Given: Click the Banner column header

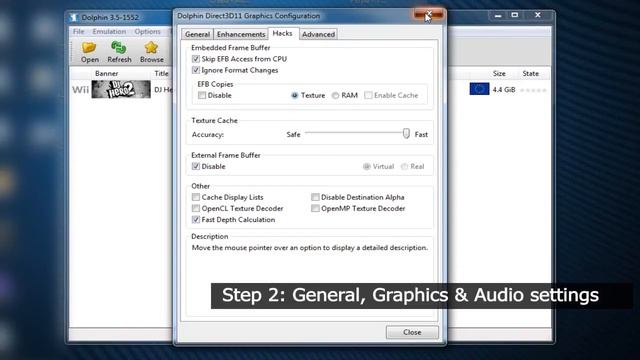Looking at the screenshot, I should click(107, 73).
